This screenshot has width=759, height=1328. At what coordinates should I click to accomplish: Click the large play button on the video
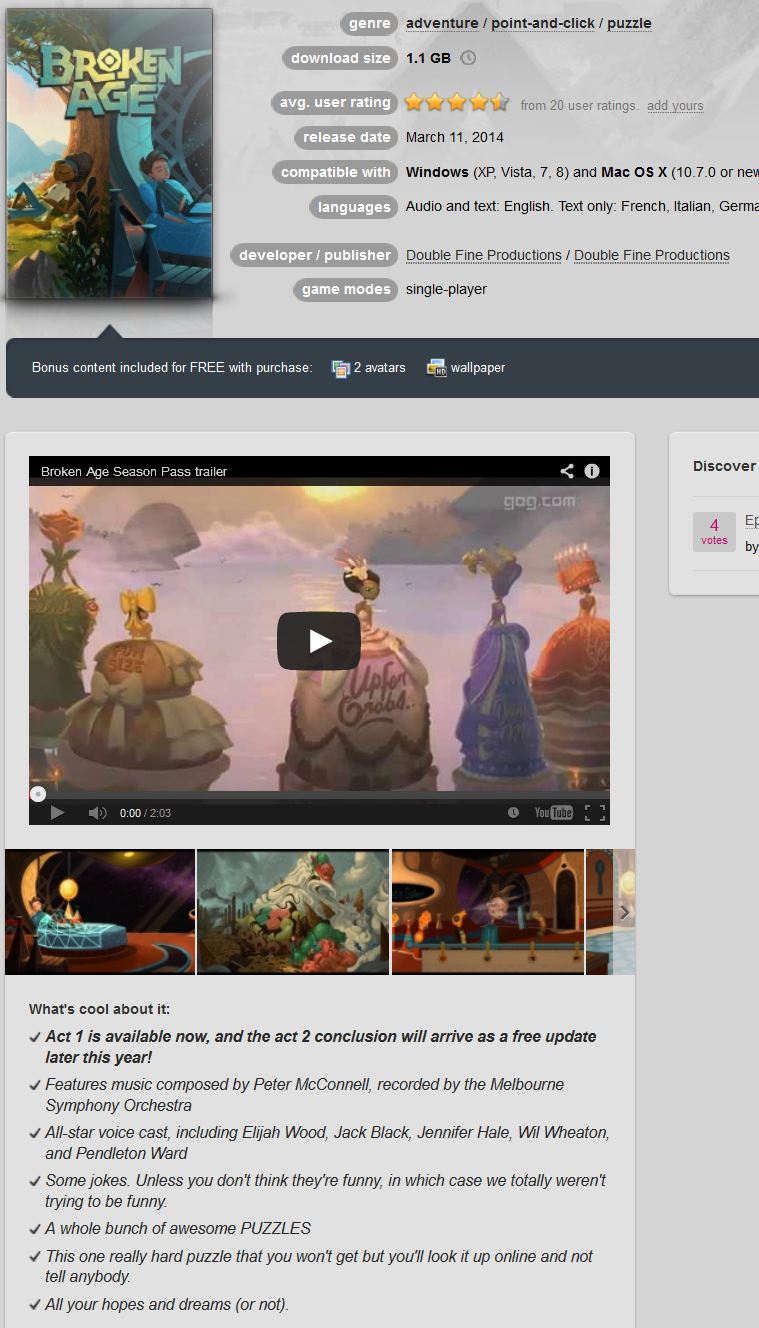(x=319, y=641)
